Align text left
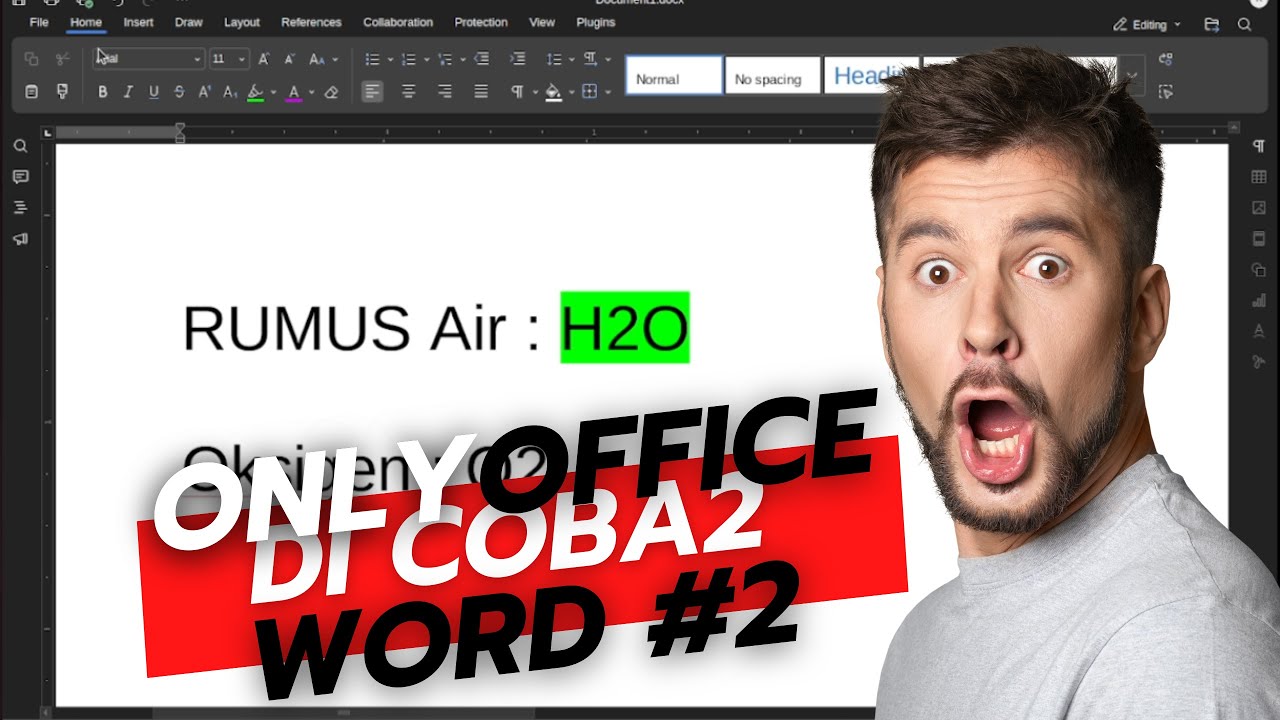This screenshot has height=720, width=1280. pos(372,92)
